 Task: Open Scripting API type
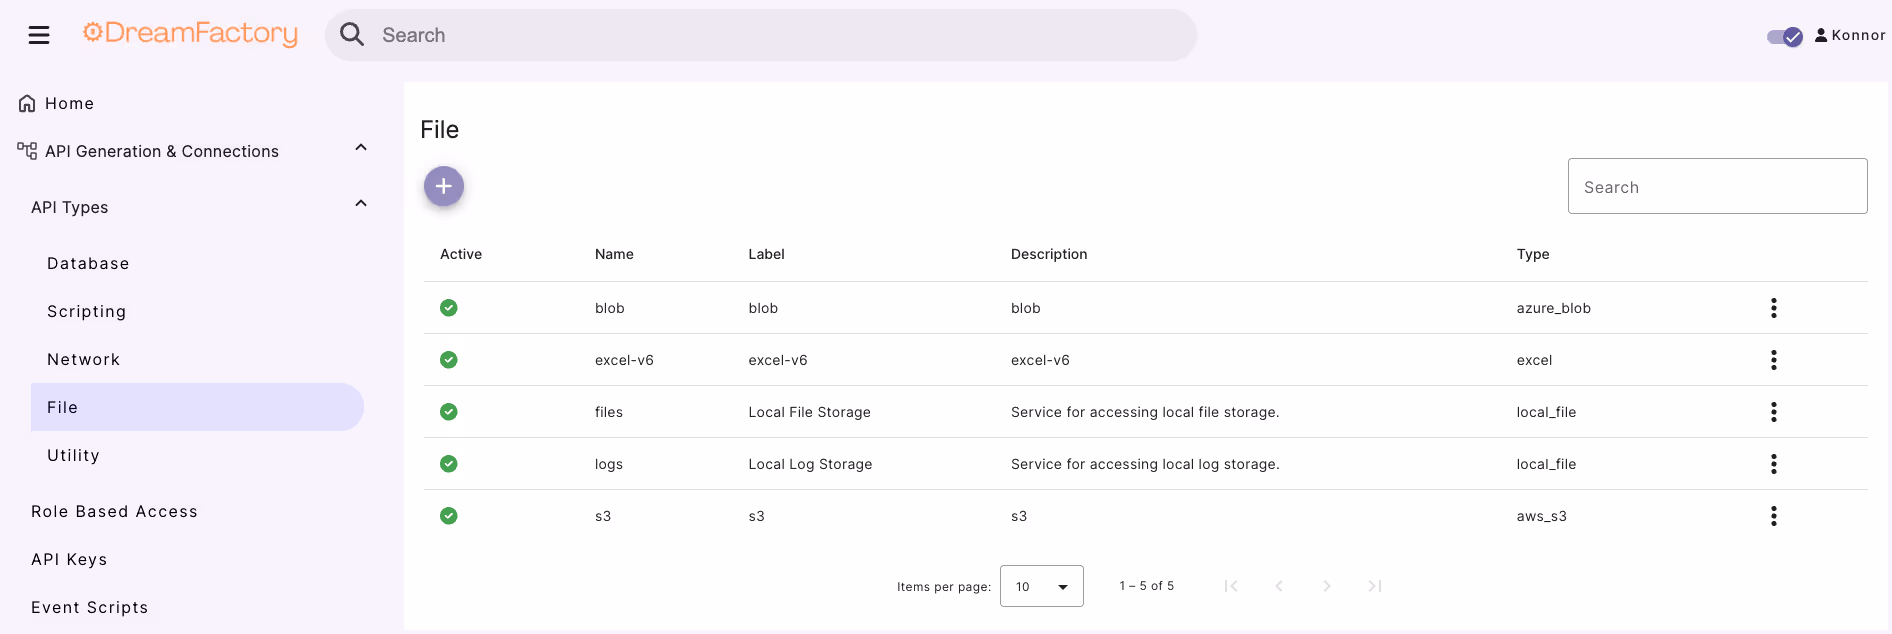[x=87, y=311]
